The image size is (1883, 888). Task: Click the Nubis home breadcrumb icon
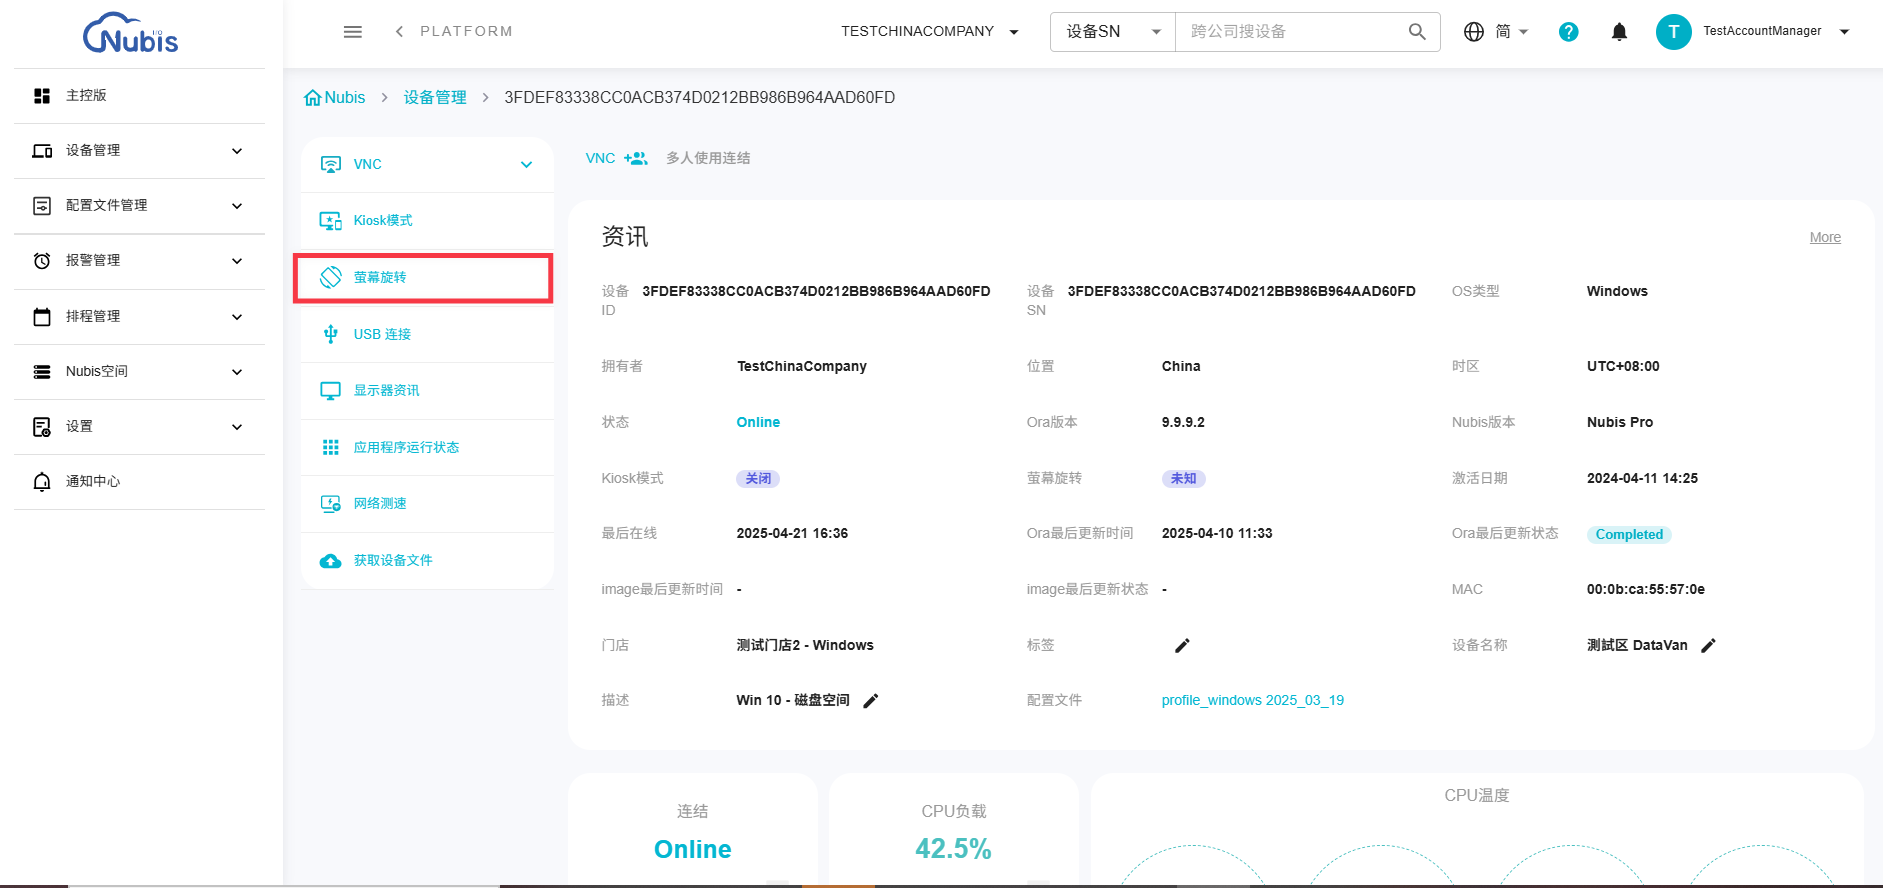pyautogui.click(x=312, y=98)
